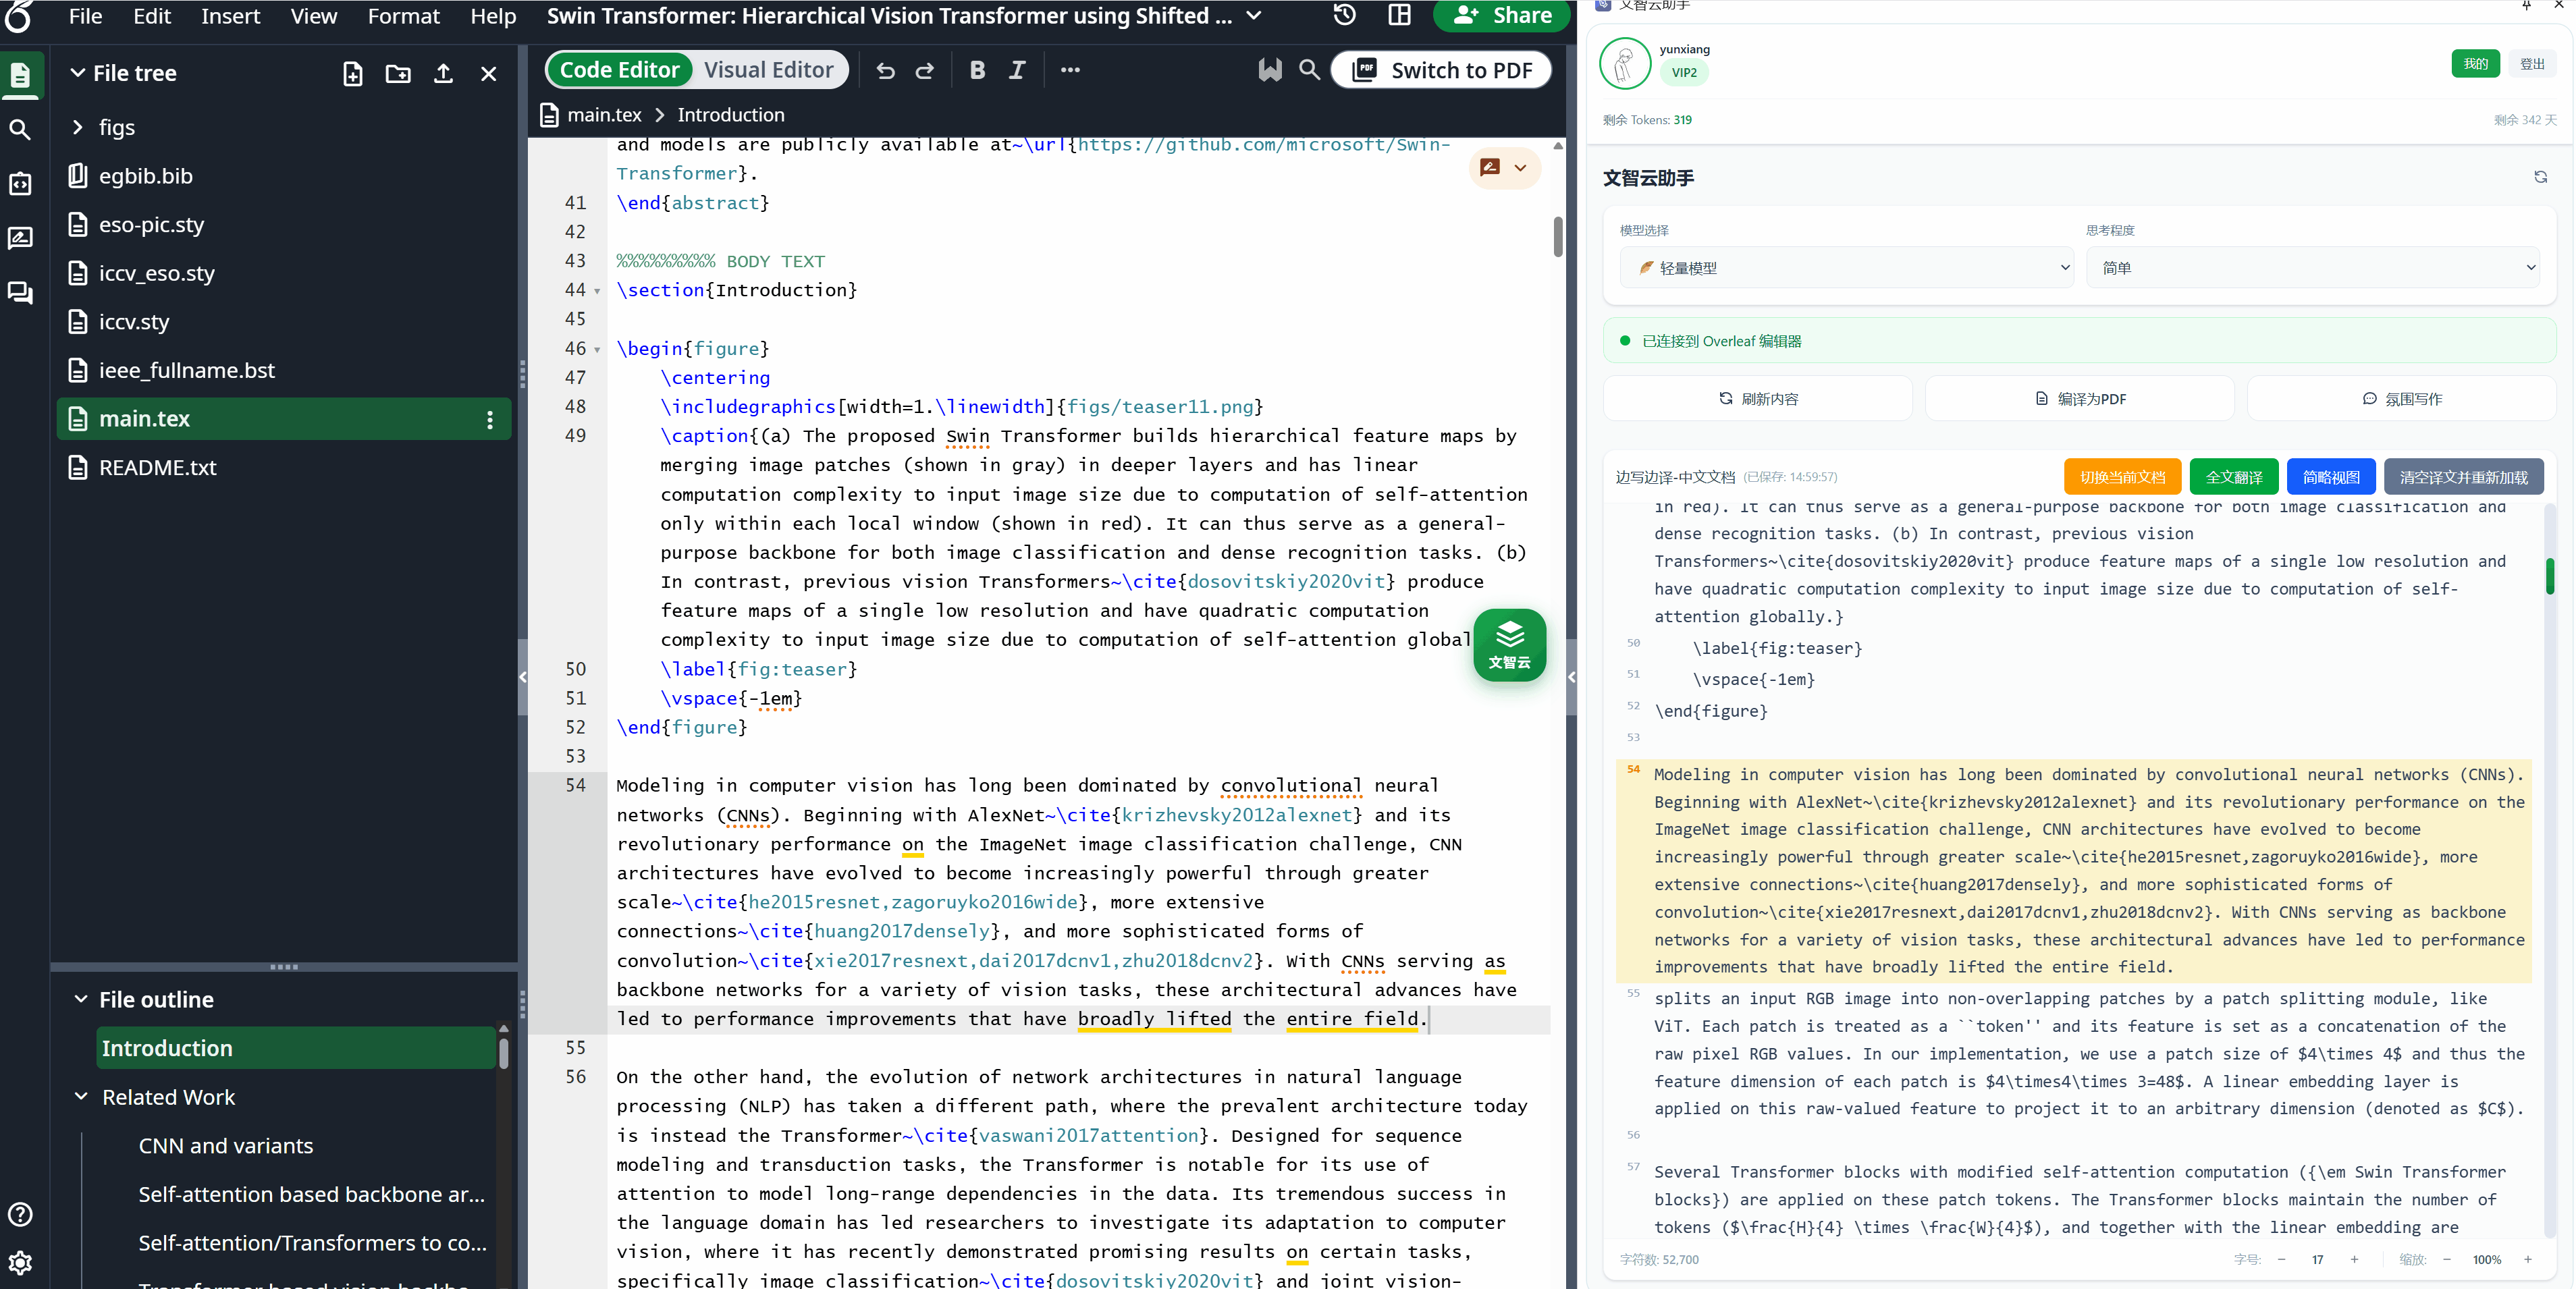Open the Format menu
2576x1289 pixels.
(x=403, y=16)
